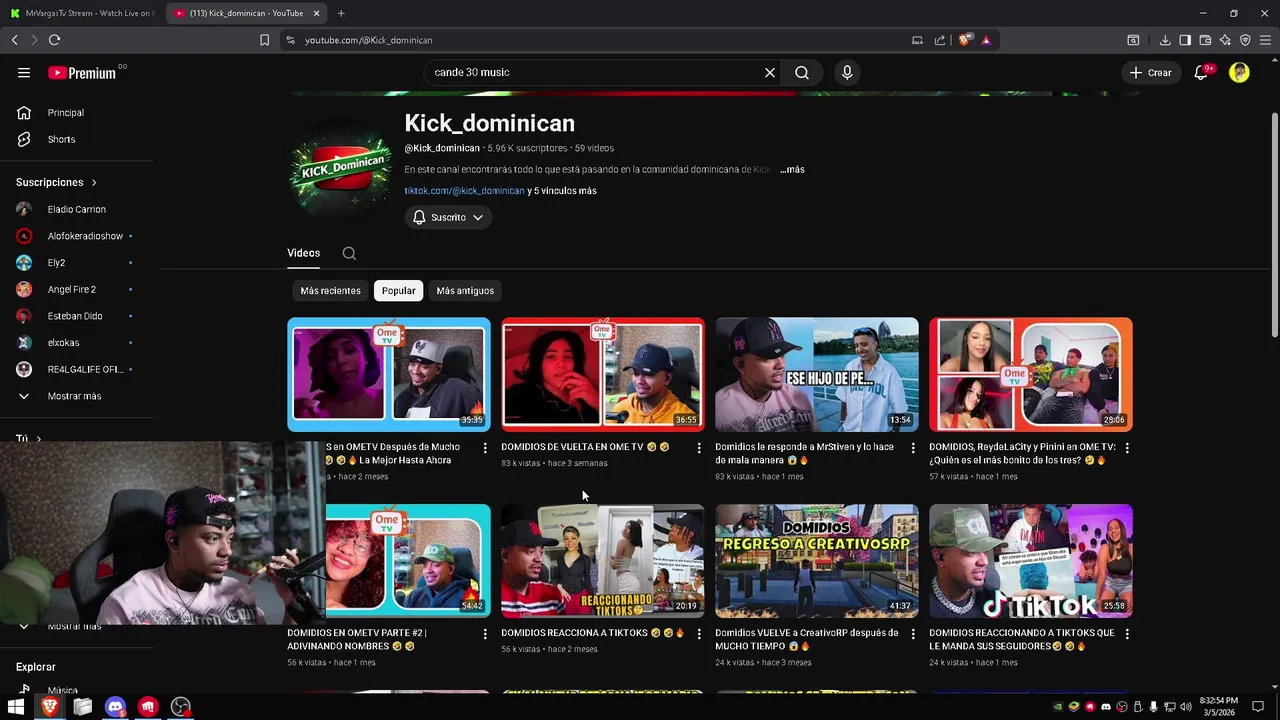Open OBS Studio from the taskbar

click(x=181, y=707)
